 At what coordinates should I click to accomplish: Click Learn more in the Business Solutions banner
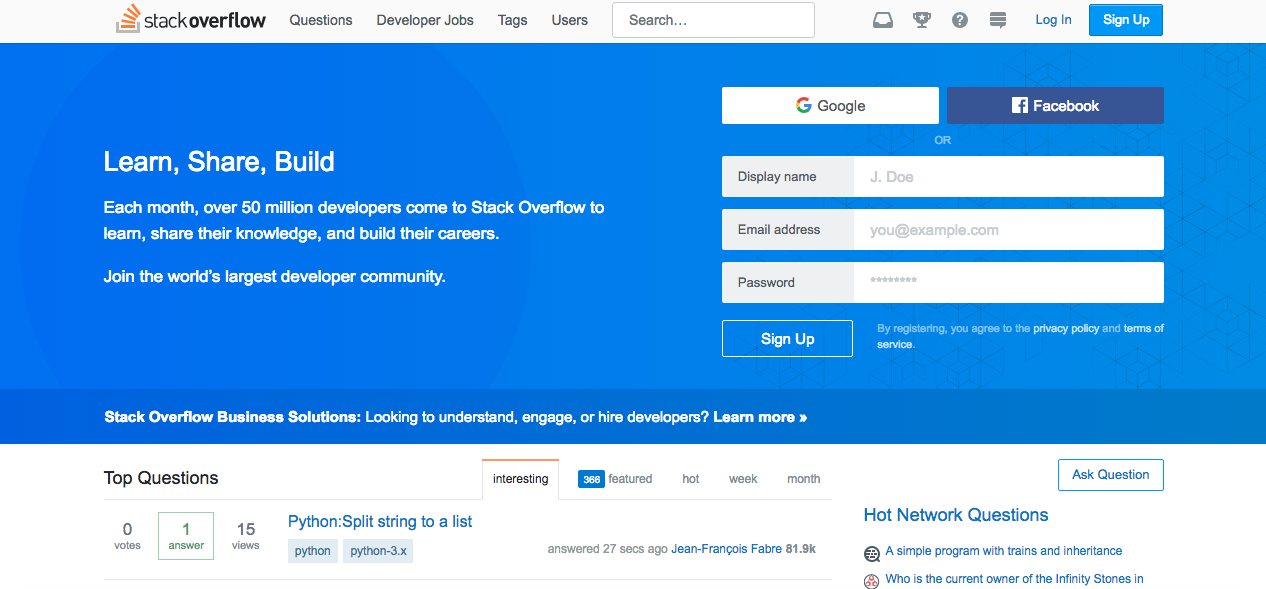[x=759, y=417]
